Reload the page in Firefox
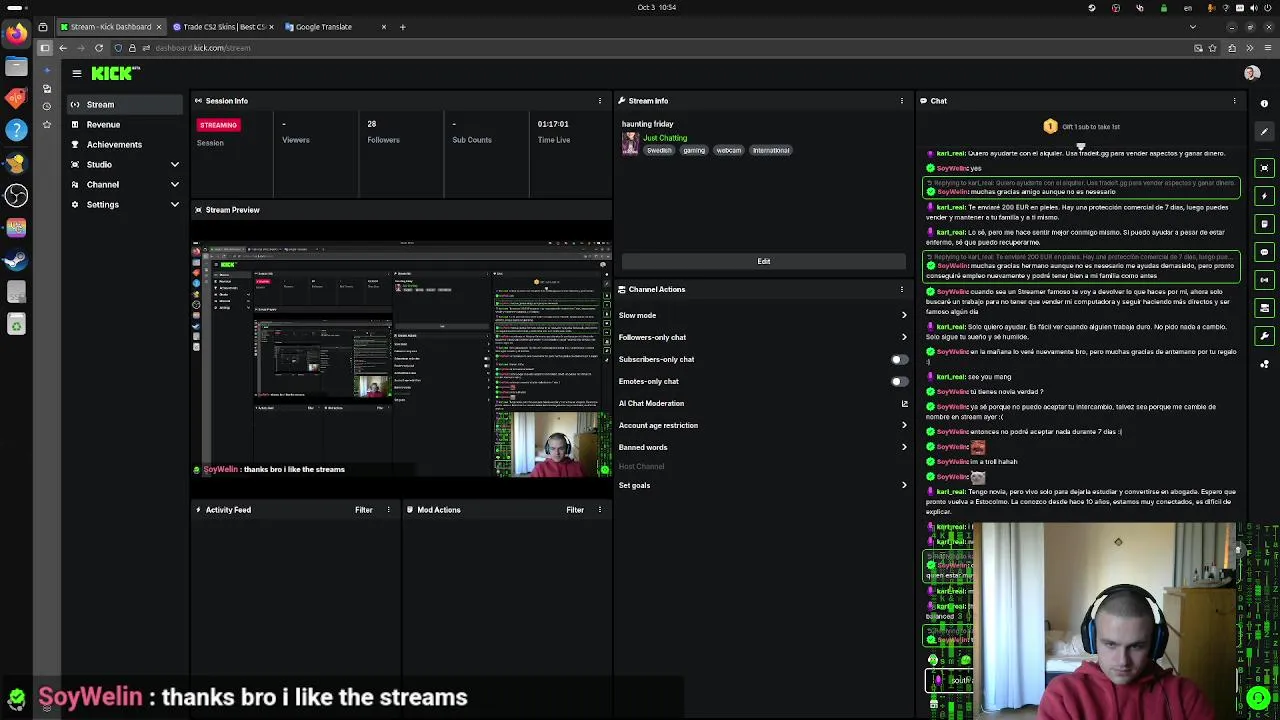 pos(98,48)
